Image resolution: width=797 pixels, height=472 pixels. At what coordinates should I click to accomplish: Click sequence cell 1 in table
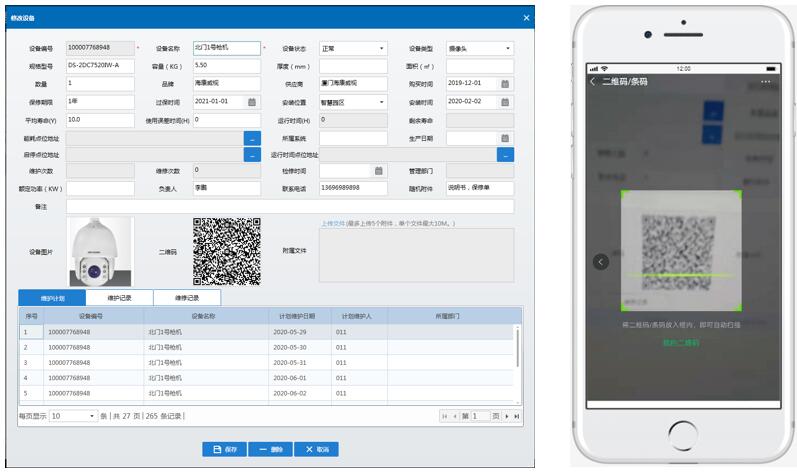pyautogui.click(x=32, y=332)
